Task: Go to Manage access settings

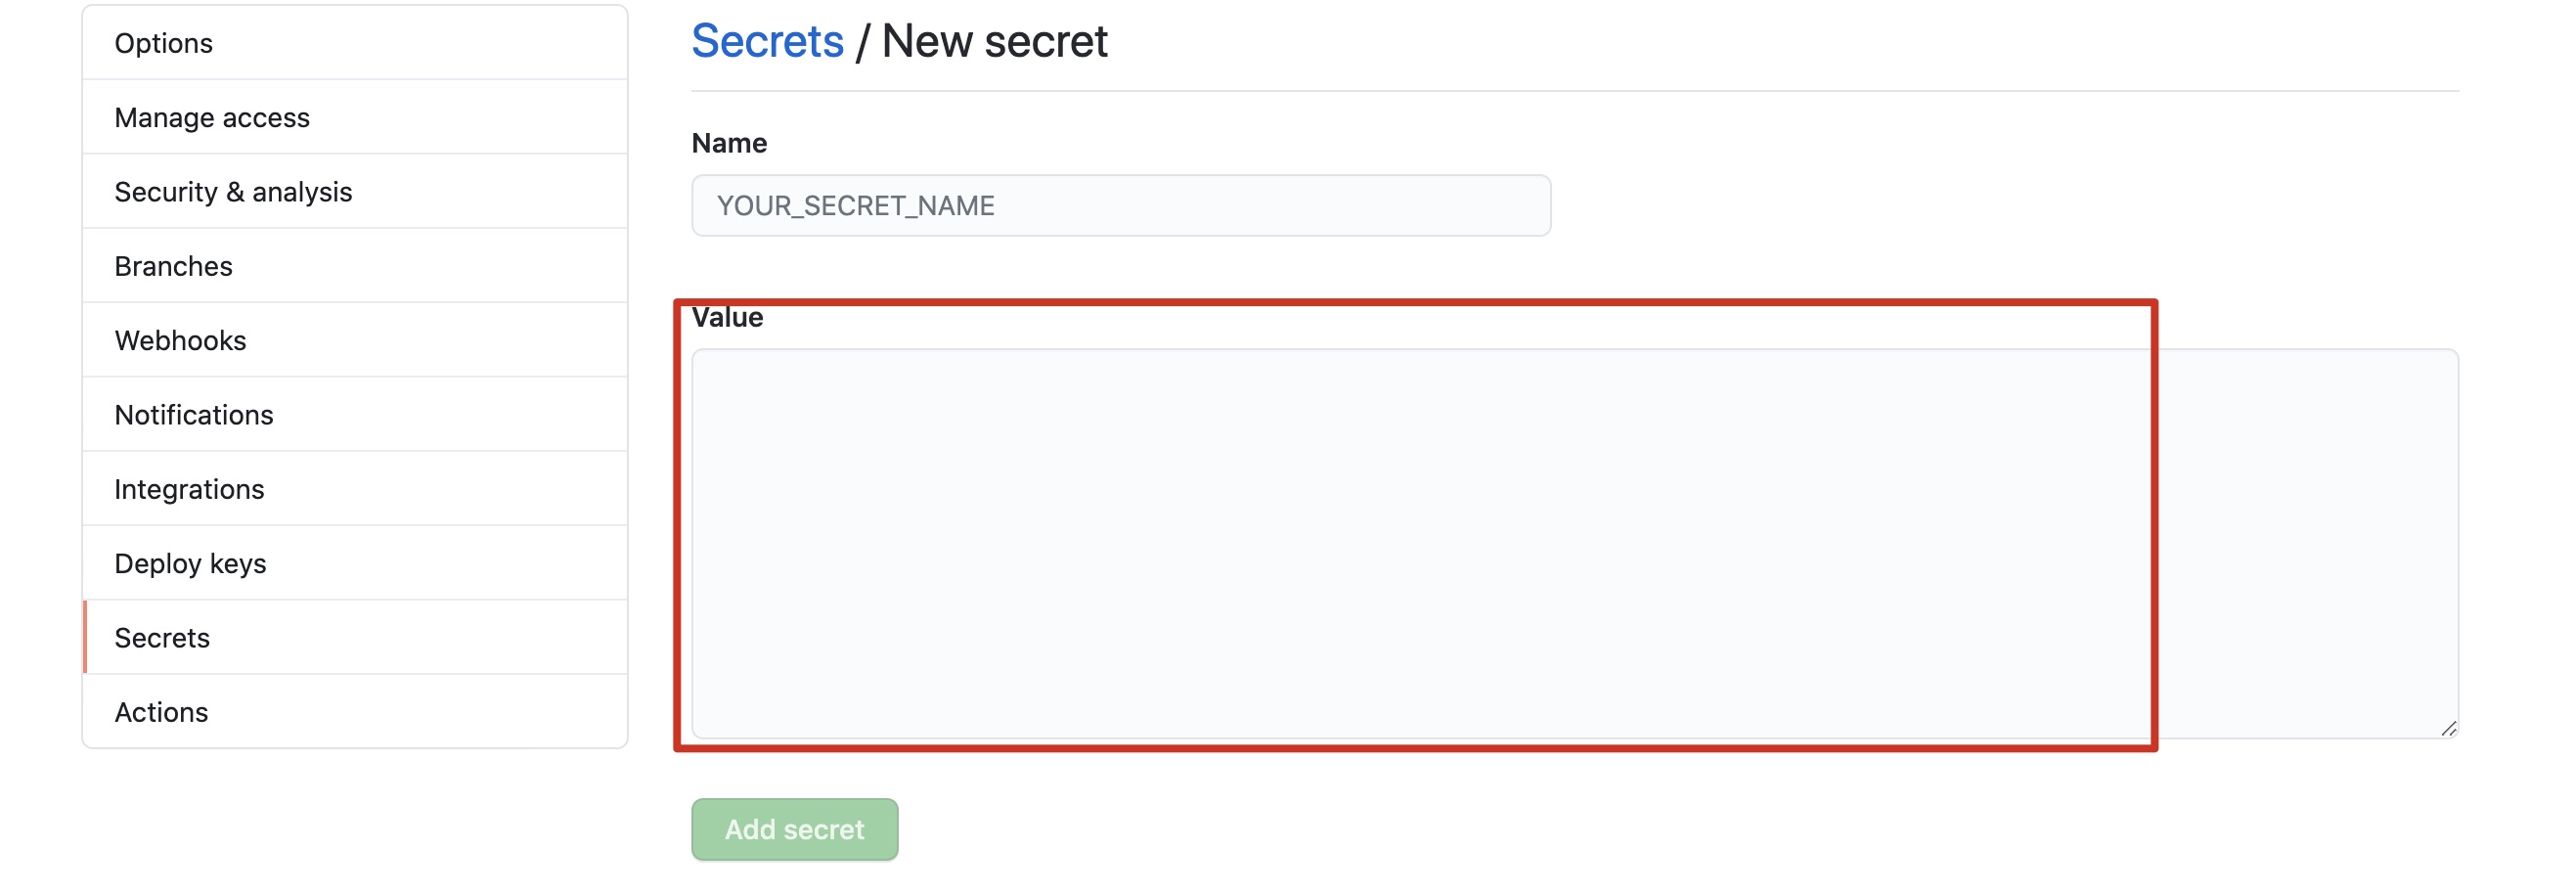Action: tap(212, 117)
